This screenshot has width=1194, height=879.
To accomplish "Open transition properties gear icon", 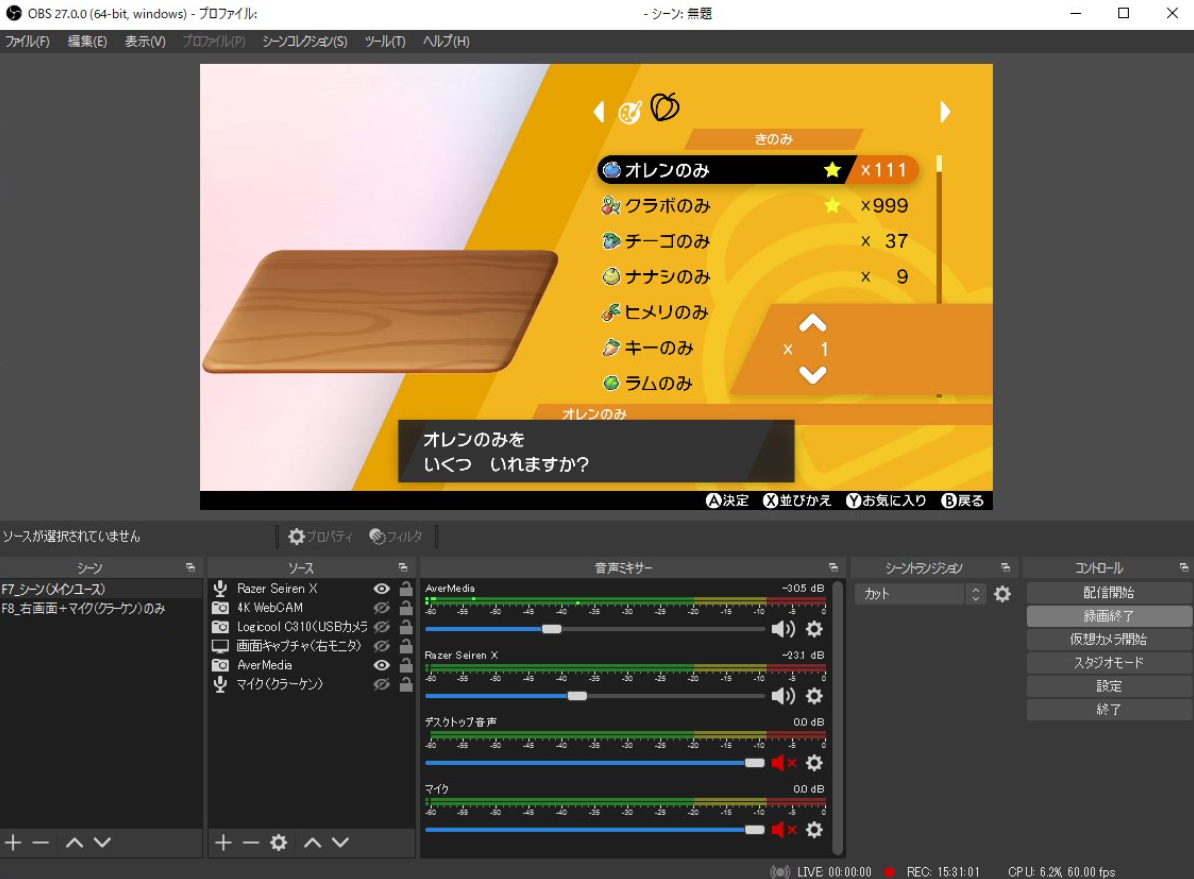I will pyautogui.click(x=1003, y=594).
